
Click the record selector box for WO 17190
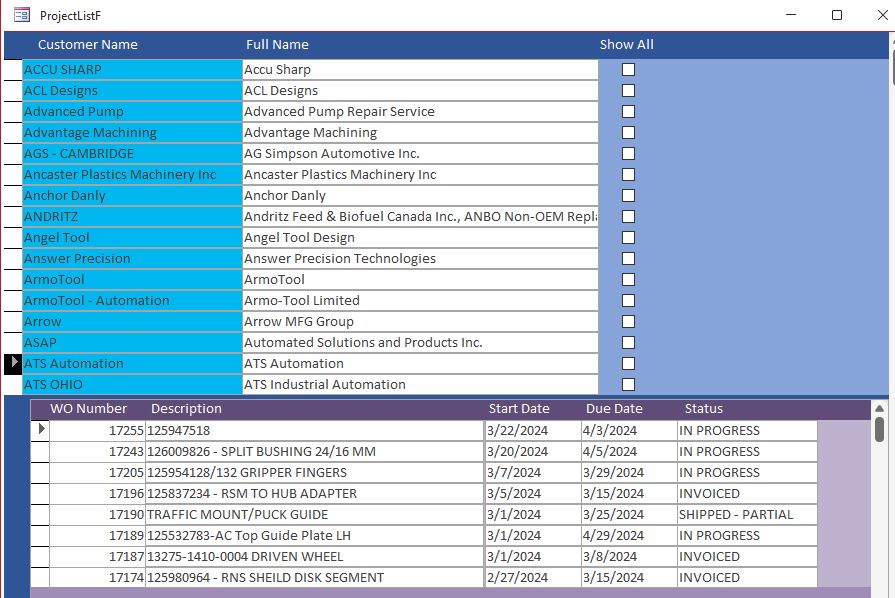40,515
